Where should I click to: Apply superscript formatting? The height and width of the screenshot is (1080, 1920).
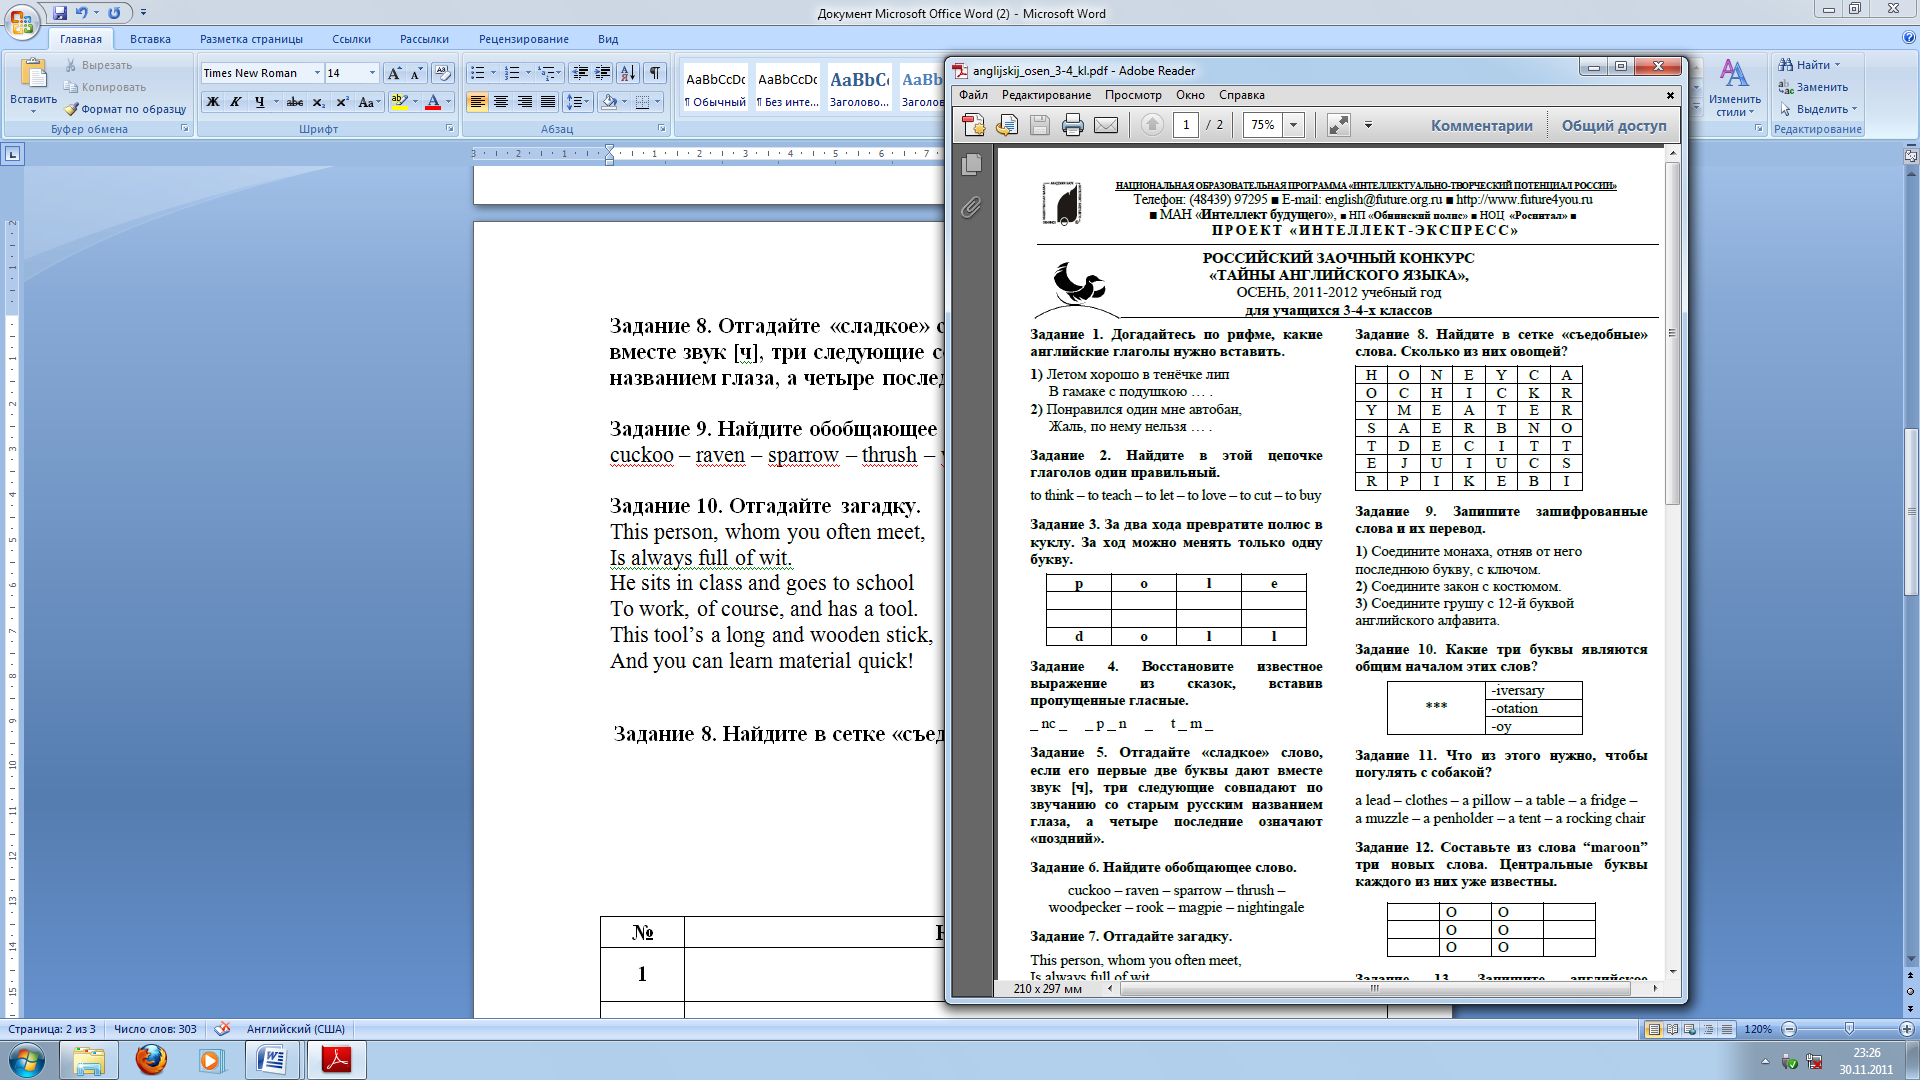pos(342,102)
